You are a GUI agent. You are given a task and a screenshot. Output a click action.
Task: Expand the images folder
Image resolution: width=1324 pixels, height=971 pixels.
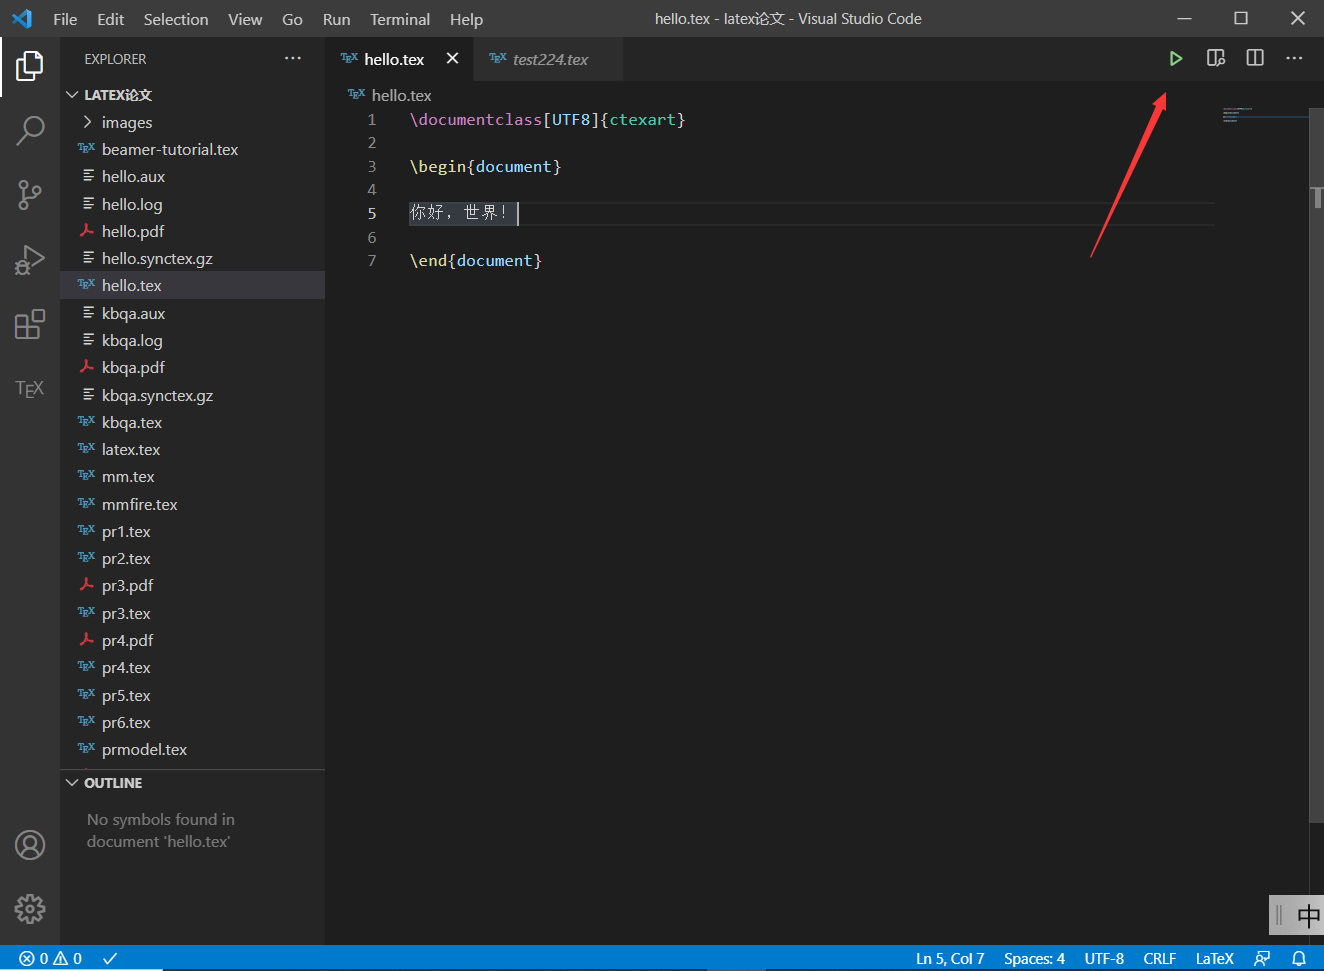(x=87, y=121)
